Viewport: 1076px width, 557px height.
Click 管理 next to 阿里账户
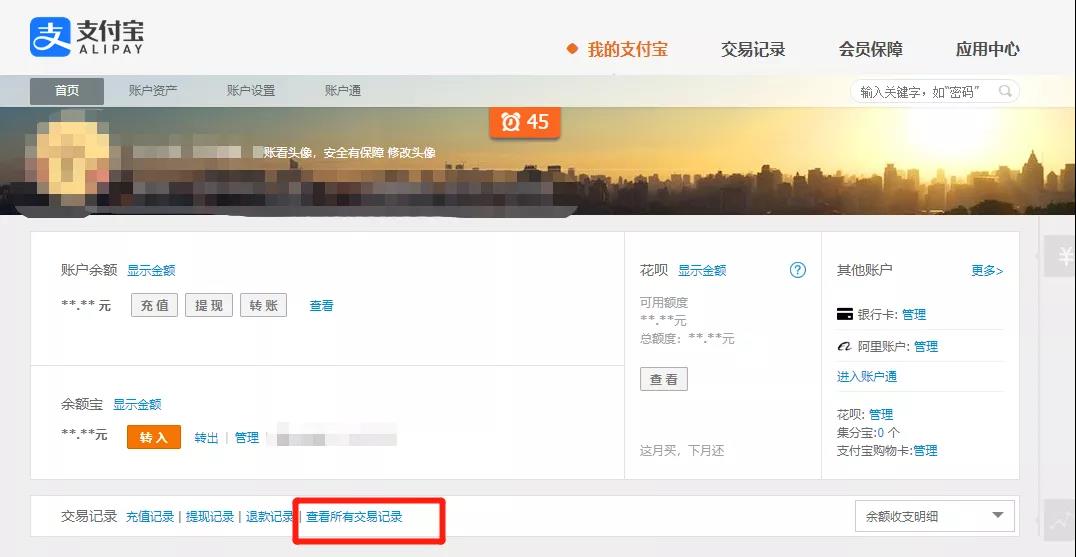coord(926,346)
